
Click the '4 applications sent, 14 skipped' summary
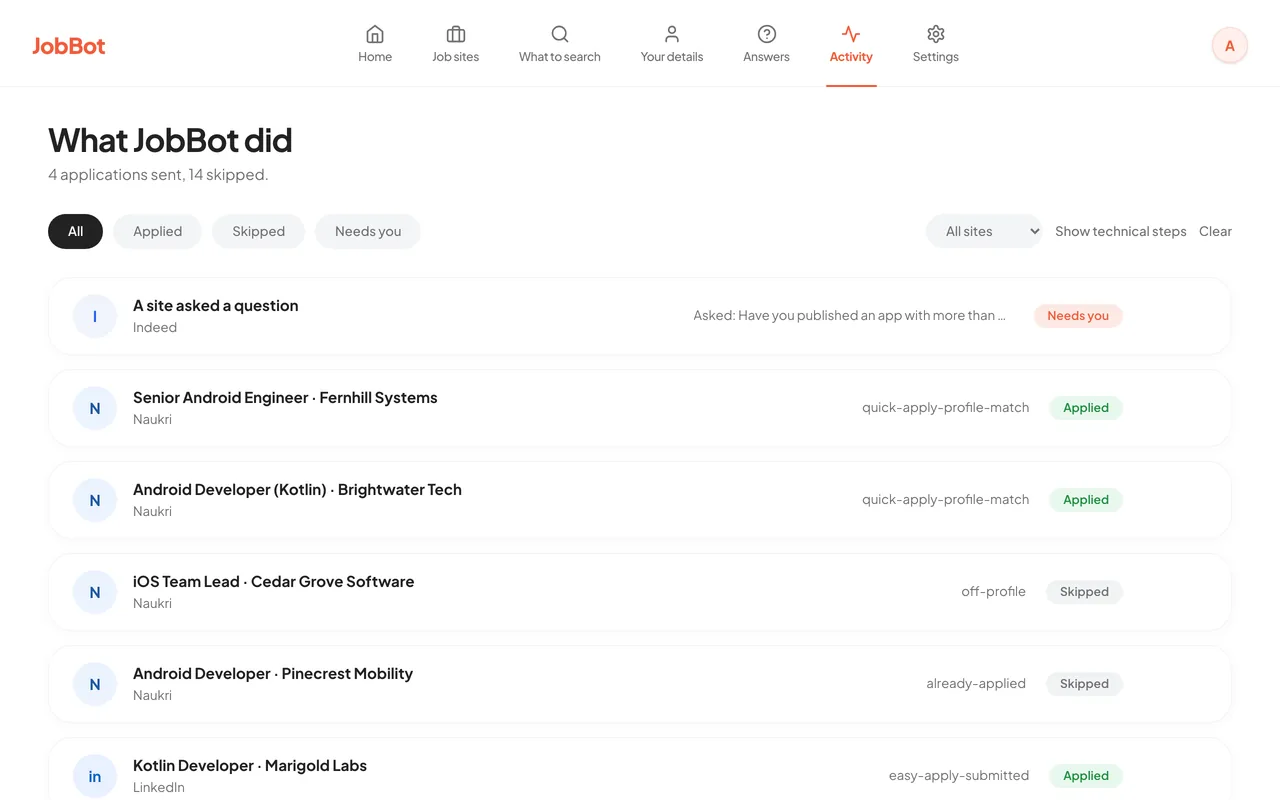click(158, 175)
